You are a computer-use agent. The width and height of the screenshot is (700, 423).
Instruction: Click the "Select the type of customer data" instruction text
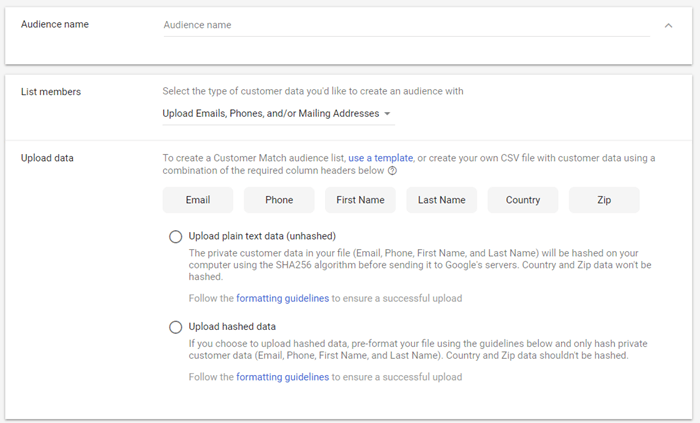pos(313,91)
